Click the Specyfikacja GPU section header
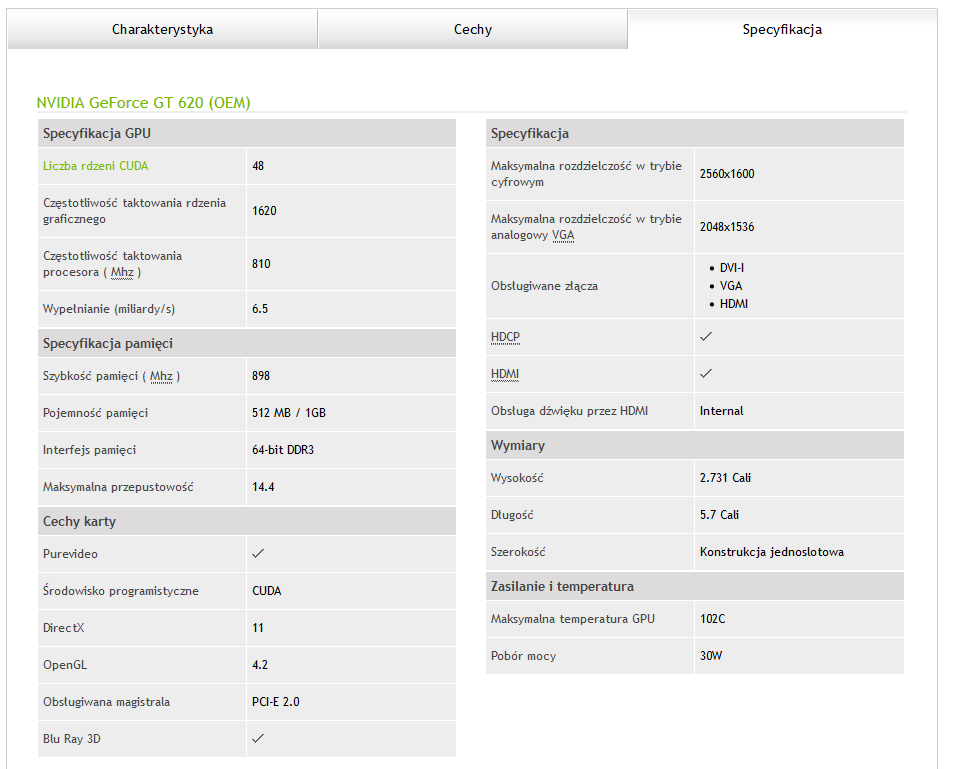This screenshot has height=769, width=955. click(x=247, y=133)
